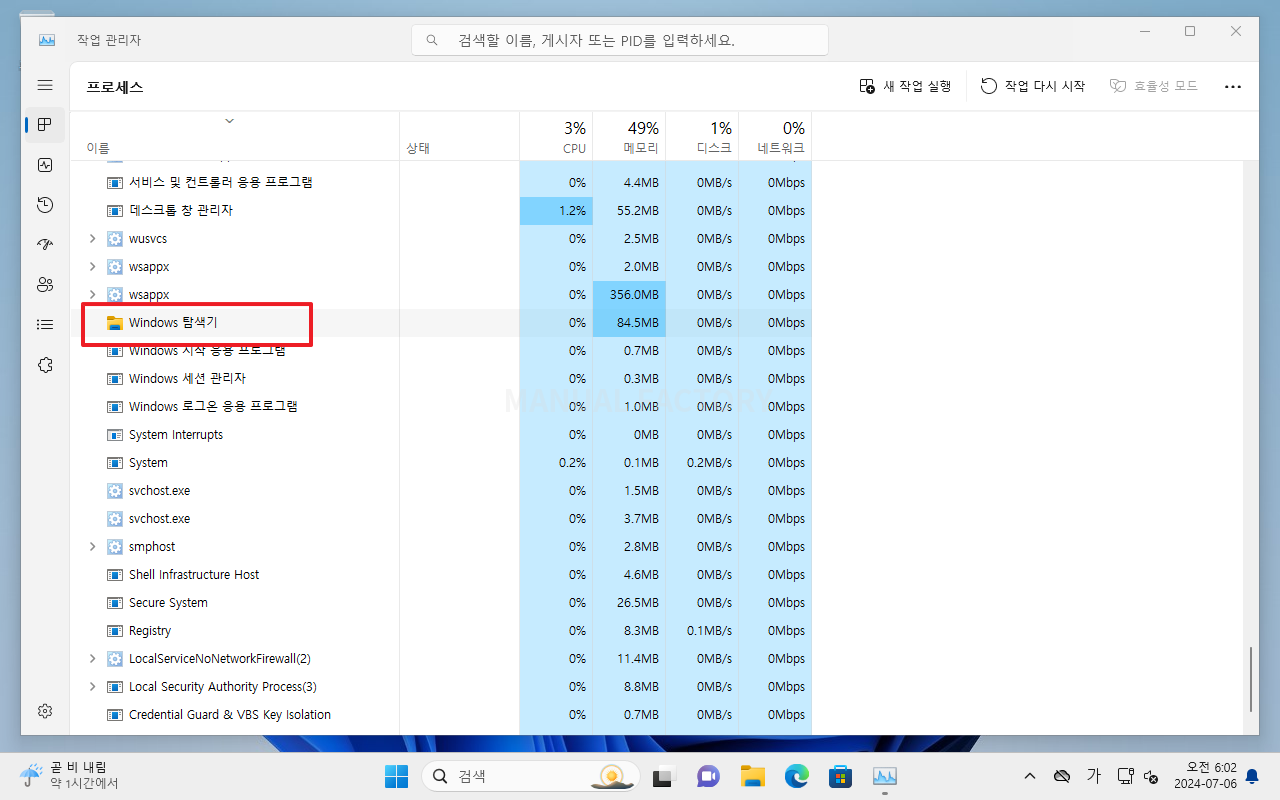Expand the smphost process group
This screenshot has width=1280, height=800.
point(93,547)
